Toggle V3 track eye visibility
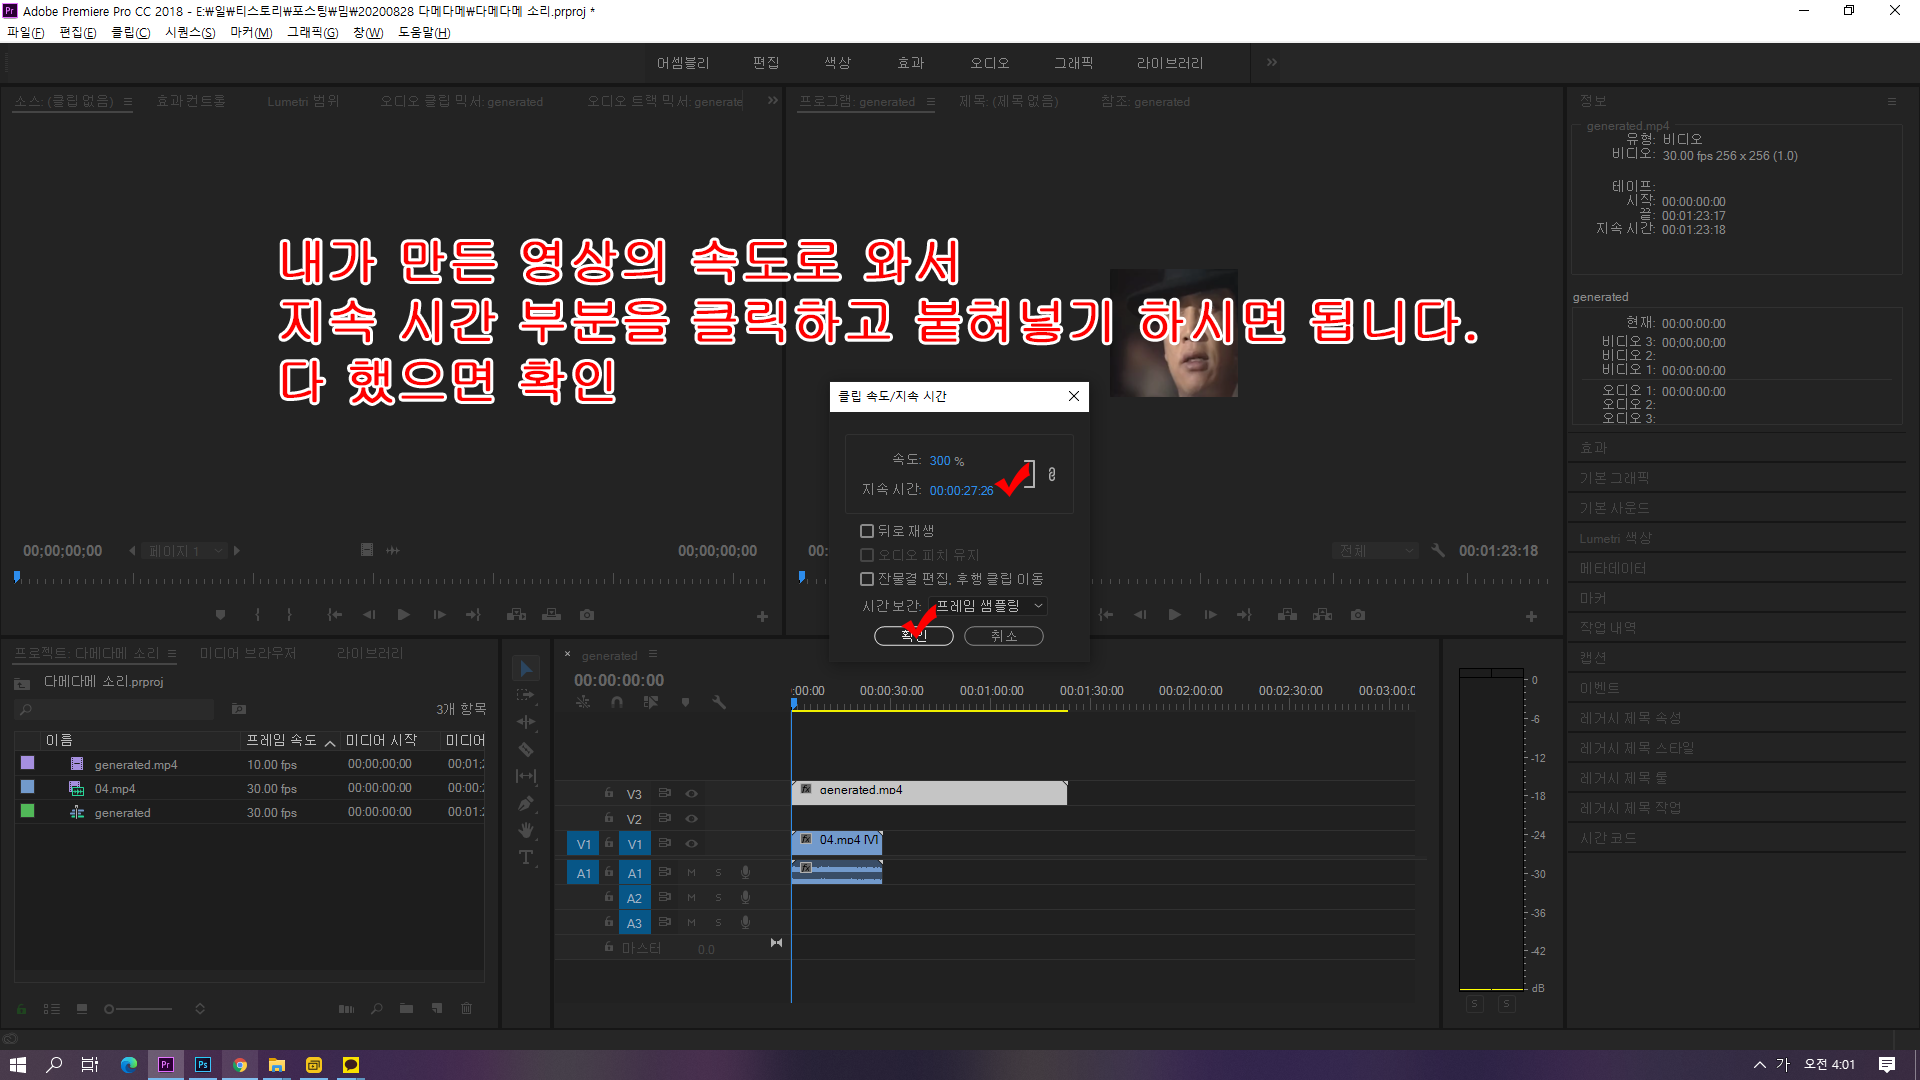 [x=691, y=794]
